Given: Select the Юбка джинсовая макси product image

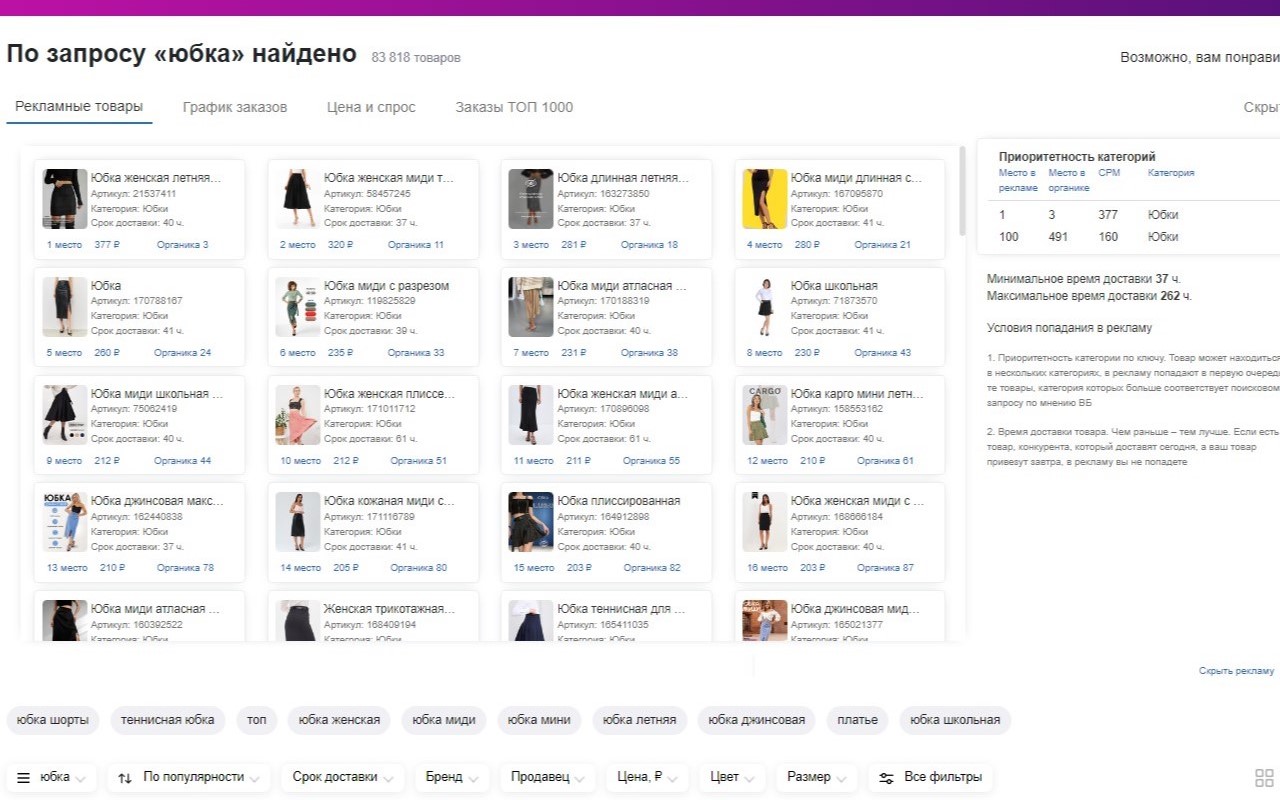Looking at the screenshot, I should coord(64,523).
